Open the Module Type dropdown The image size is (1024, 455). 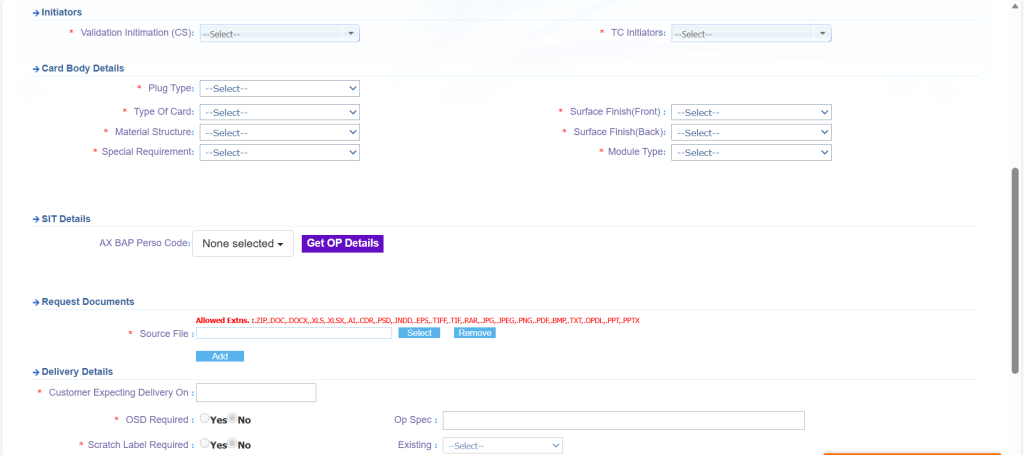(x=750, y=152)
